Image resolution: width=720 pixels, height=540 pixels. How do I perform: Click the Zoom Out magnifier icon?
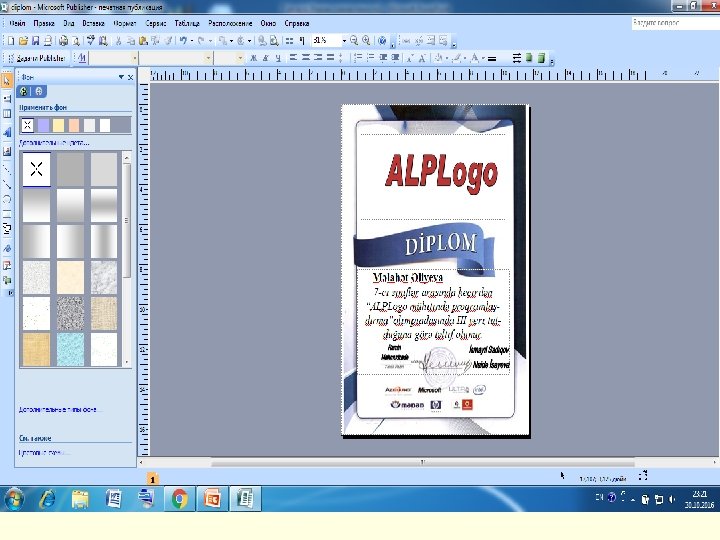(354, 40)
